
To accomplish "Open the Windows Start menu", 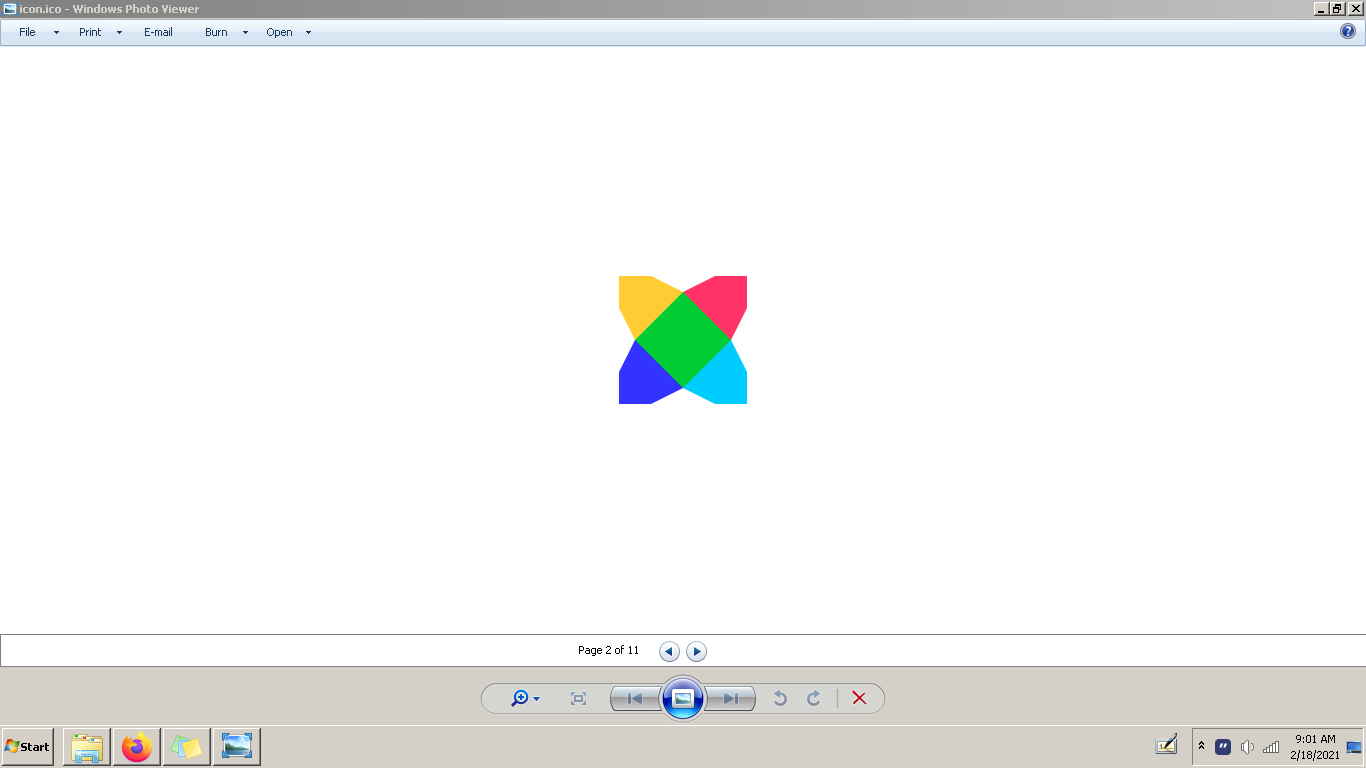I will point(28,746).
